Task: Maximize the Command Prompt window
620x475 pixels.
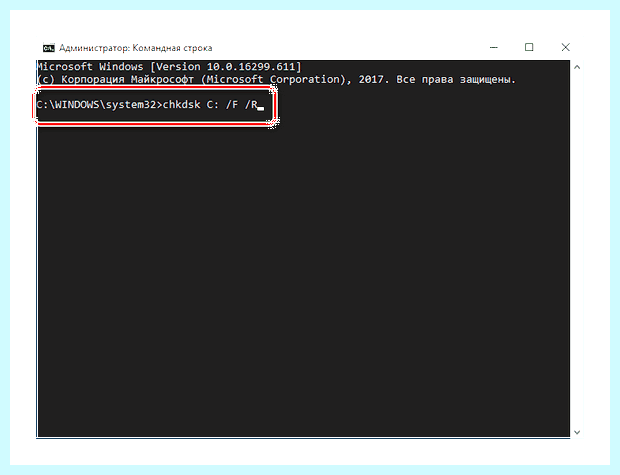Action: 529,47
